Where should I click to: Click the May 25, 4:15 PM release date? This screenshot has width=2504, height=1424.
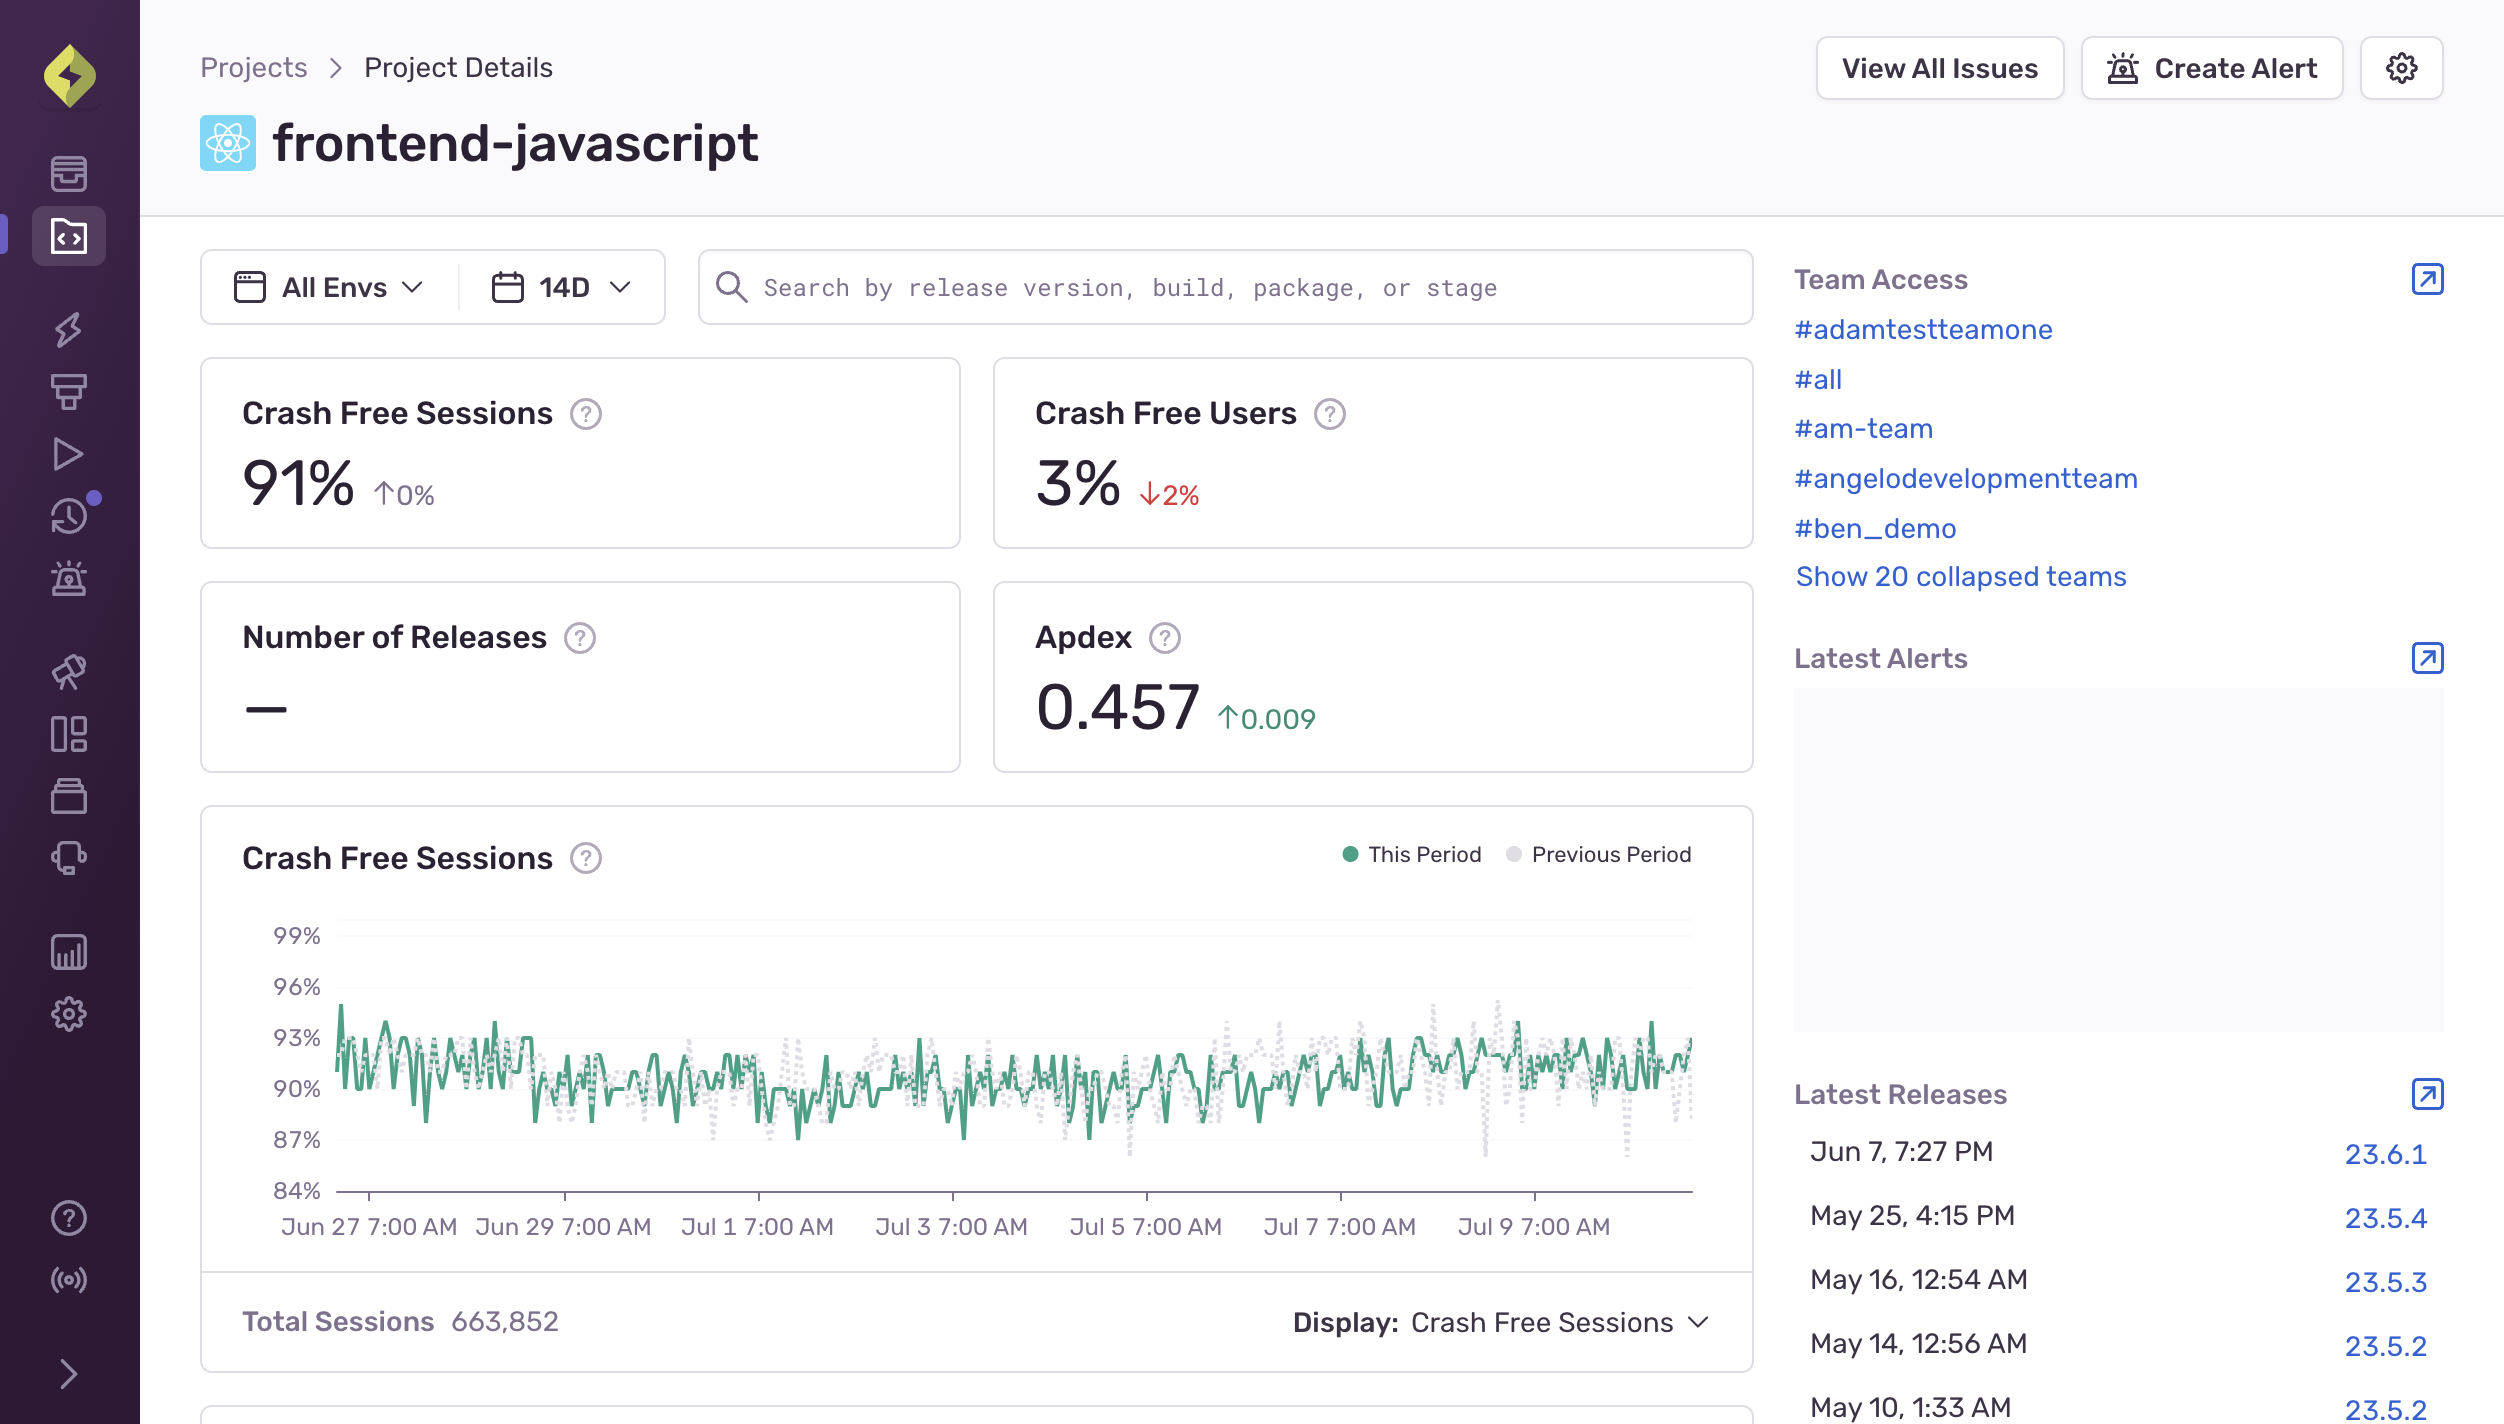[1912, 1215]
